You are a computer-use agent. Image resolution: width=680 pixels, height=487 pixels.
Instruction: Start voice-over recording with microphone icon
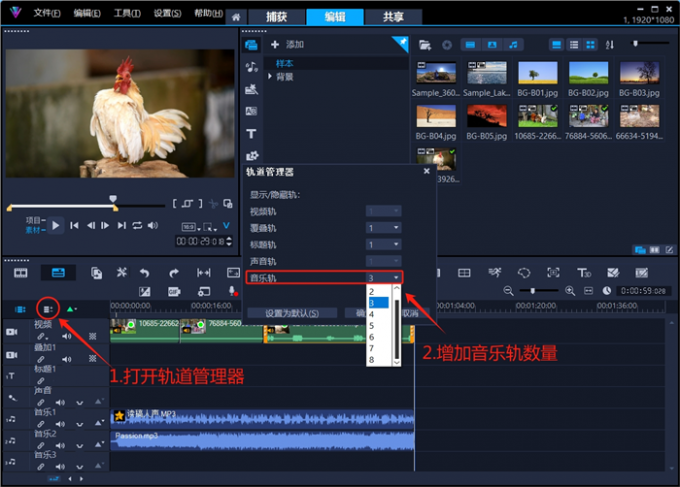pos(232,291)
